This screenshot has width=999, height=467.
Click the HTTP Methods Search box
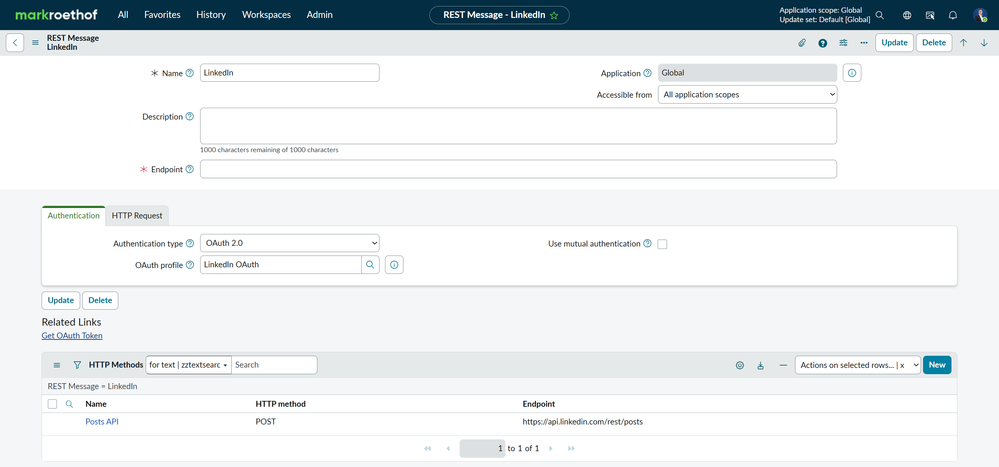coord(274,365)
